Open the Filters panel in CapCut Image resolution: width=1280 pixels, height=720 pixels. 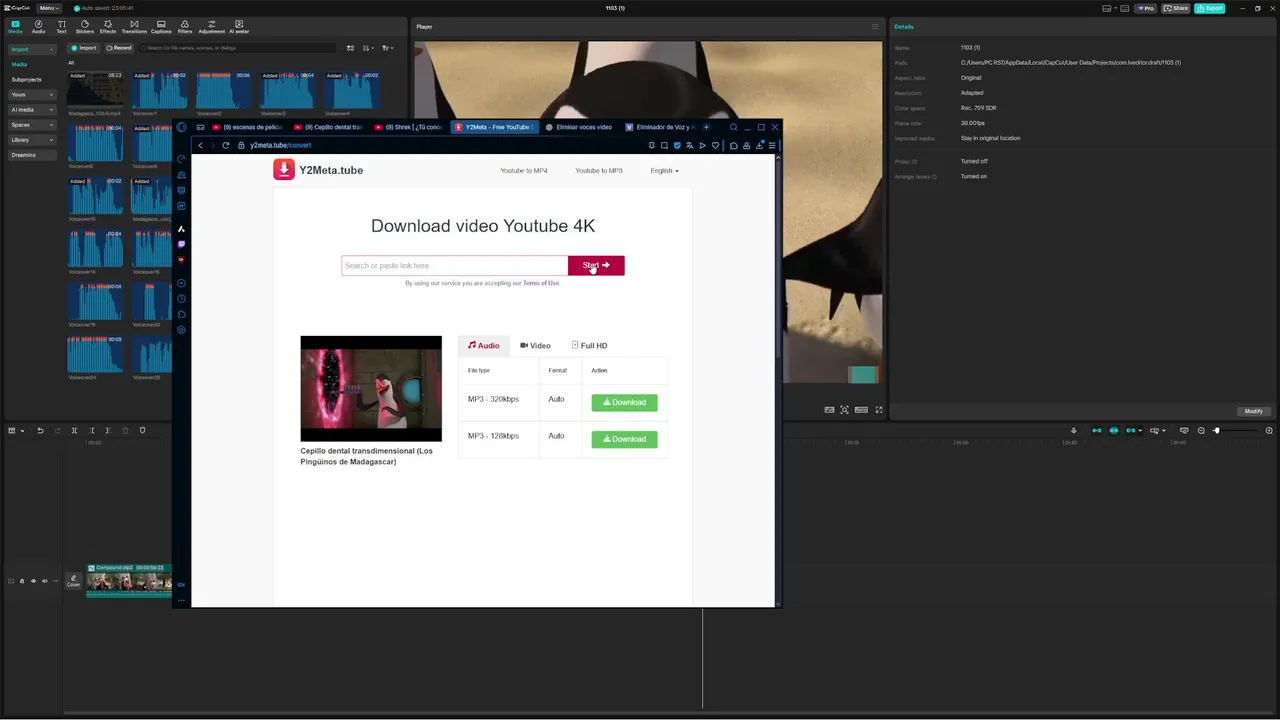coord(184,26)
